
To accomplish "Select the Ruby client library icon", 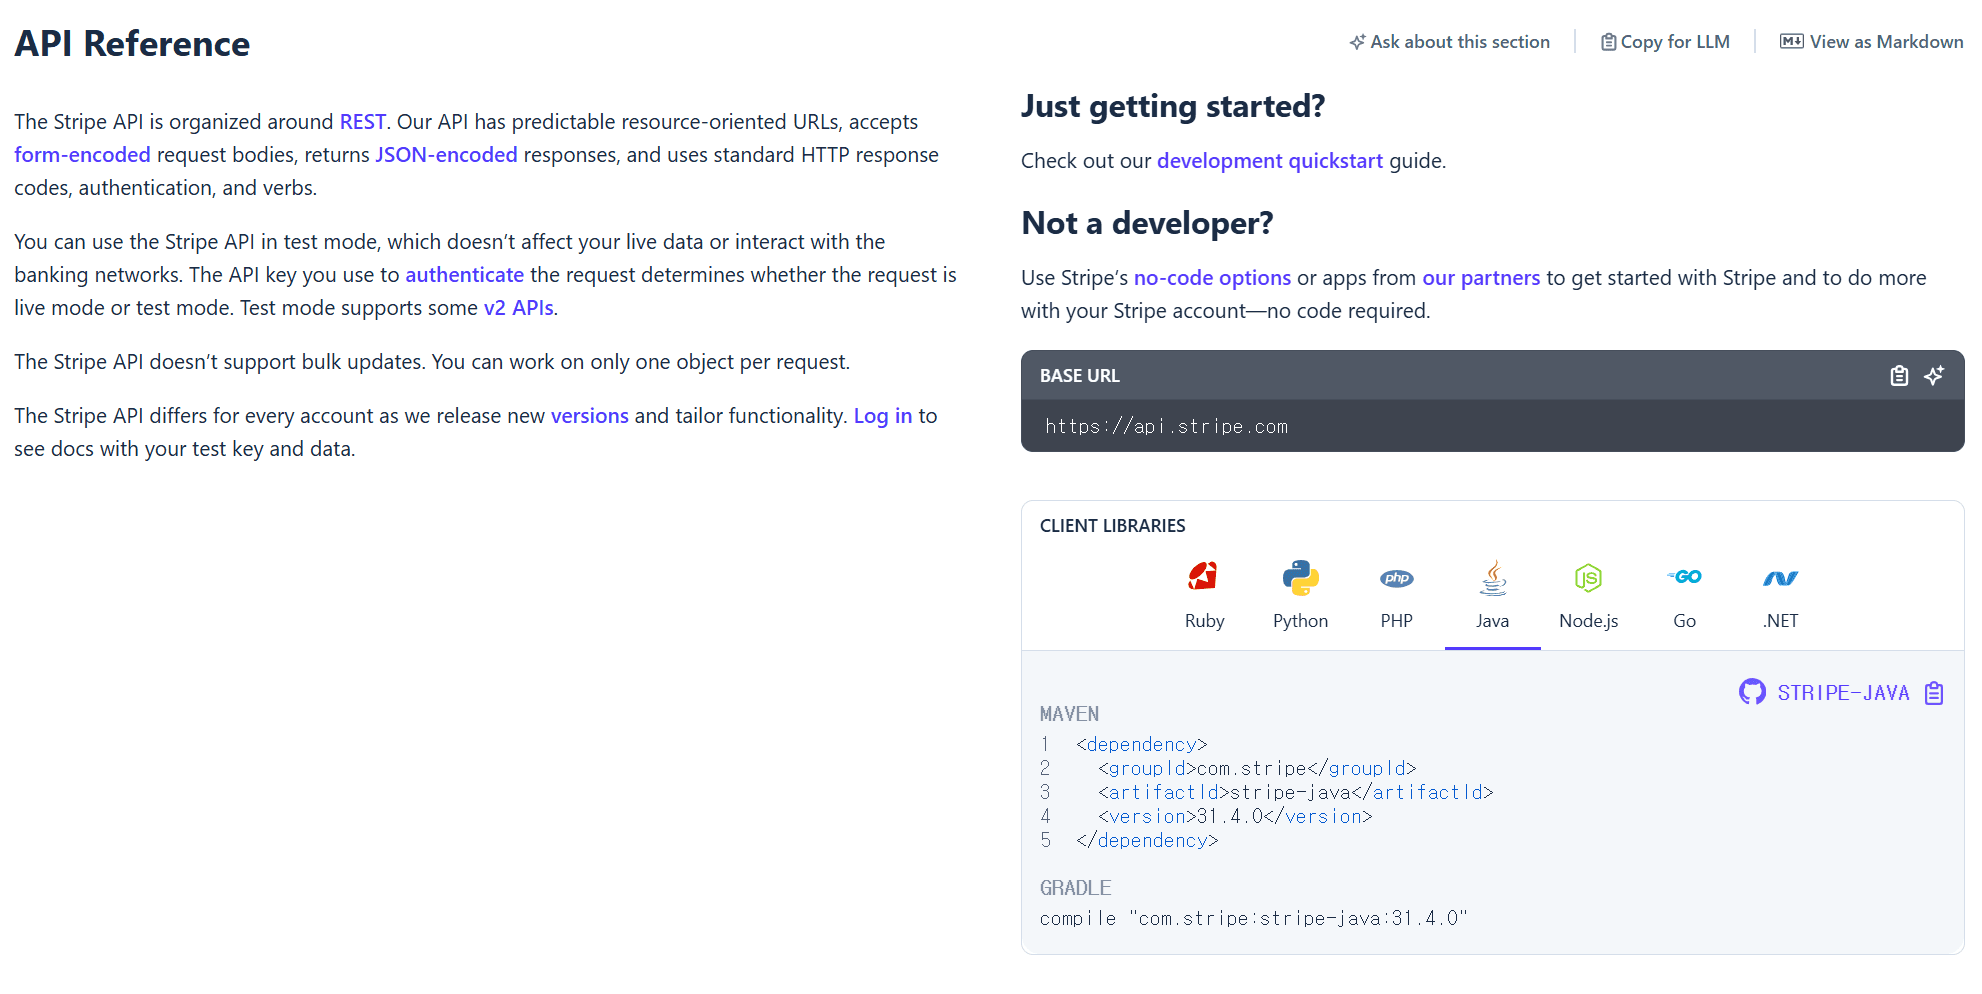I will 1204,577.
